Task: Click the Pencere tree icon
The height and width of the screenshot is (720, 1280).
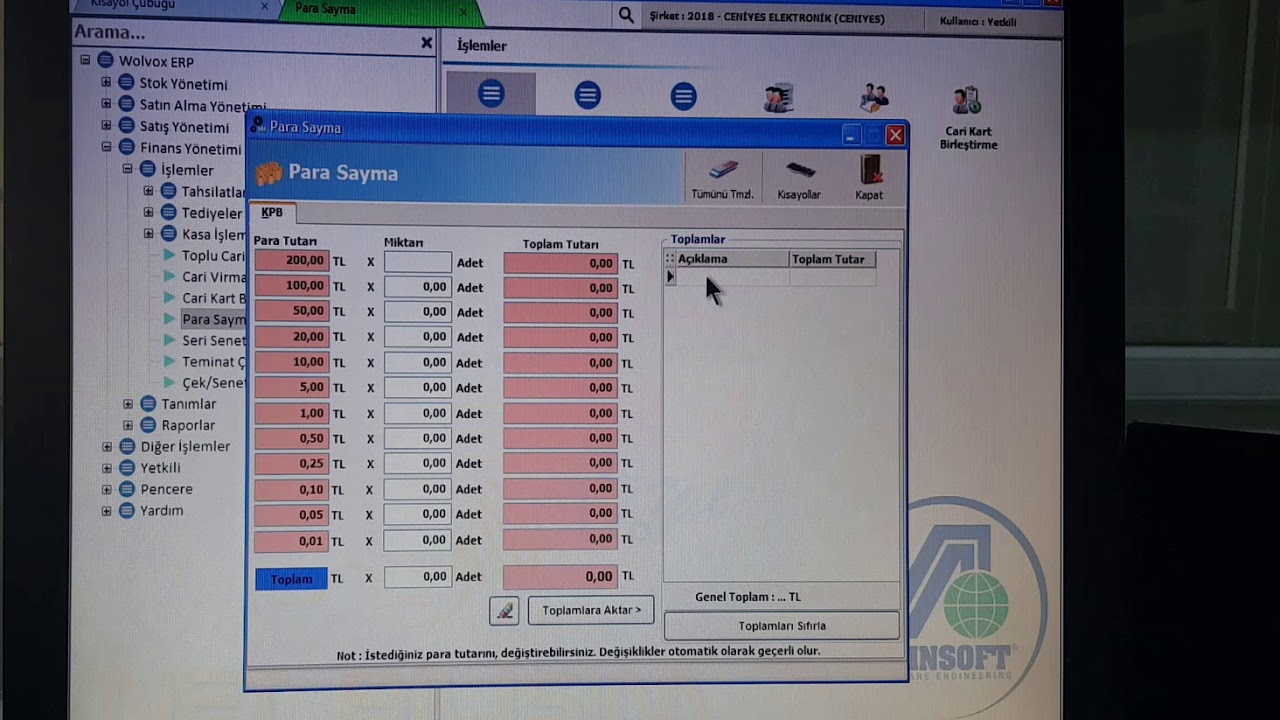Action: (x=126, y=489)
